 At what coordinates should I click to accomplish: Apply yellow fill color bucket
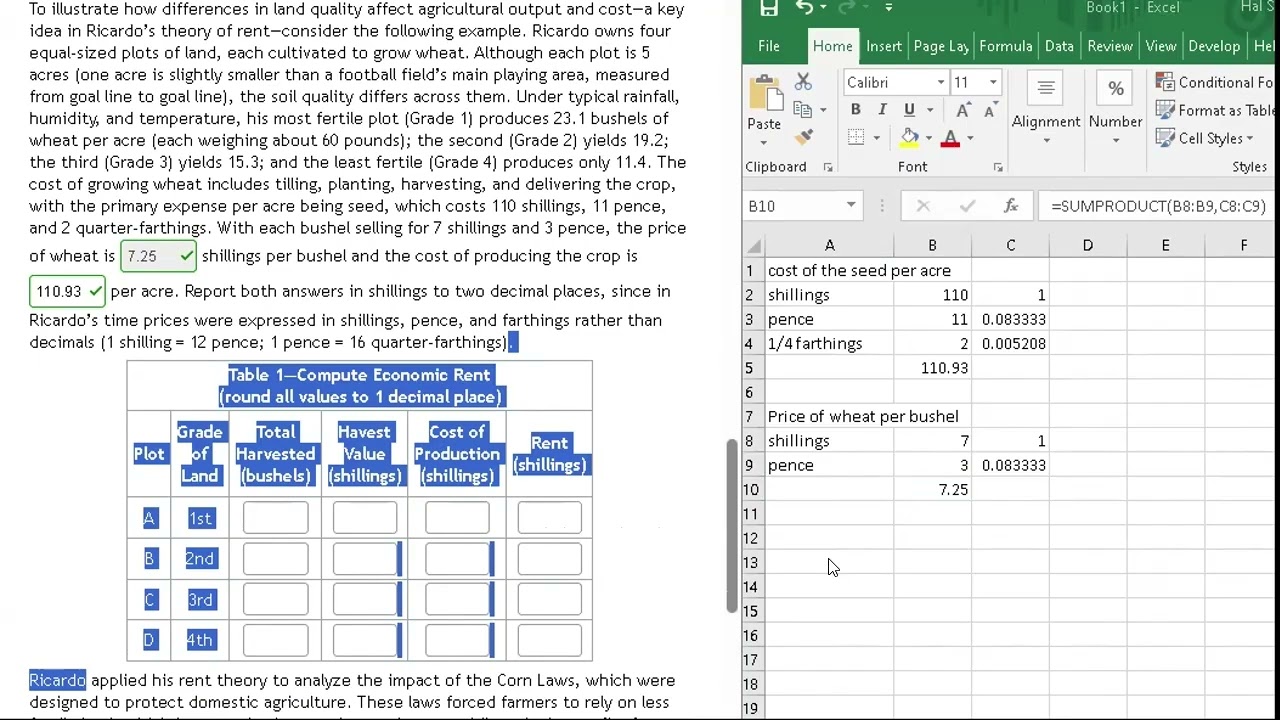coord(909,138)
